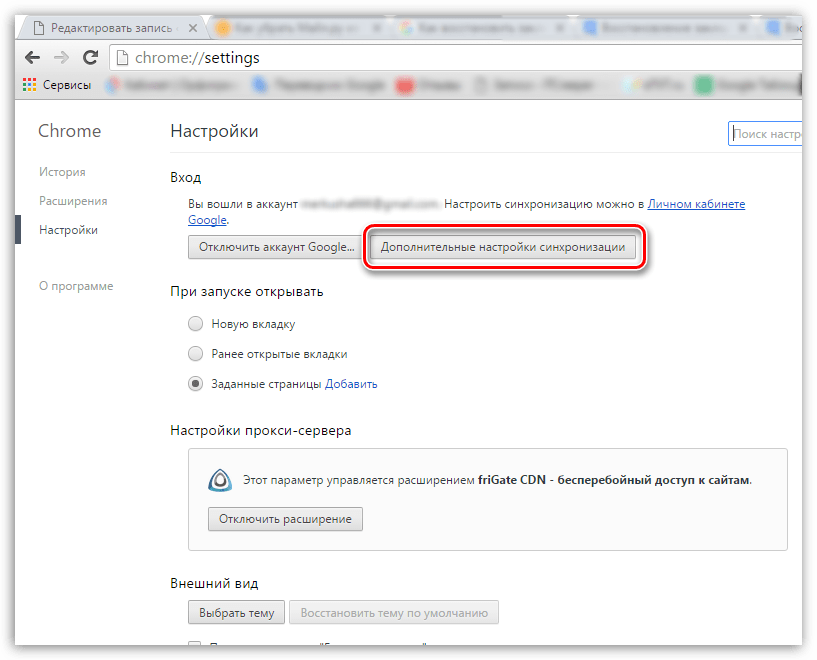Screen dimensions: 817x660
Task: Go back with the browser back arrow
Action: click(x=32, y=58)
